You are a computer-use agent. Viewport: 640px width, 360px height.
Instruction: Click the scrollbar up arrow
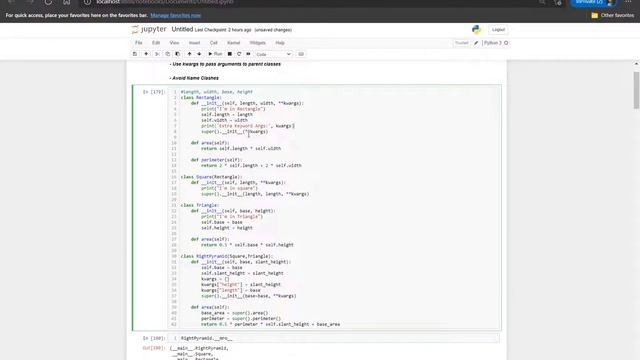(636, 64)
